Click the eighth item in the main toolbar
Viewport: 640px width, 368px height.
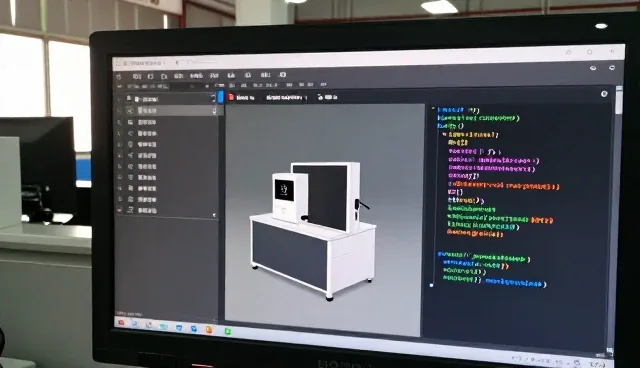click(x=231, y=75)
